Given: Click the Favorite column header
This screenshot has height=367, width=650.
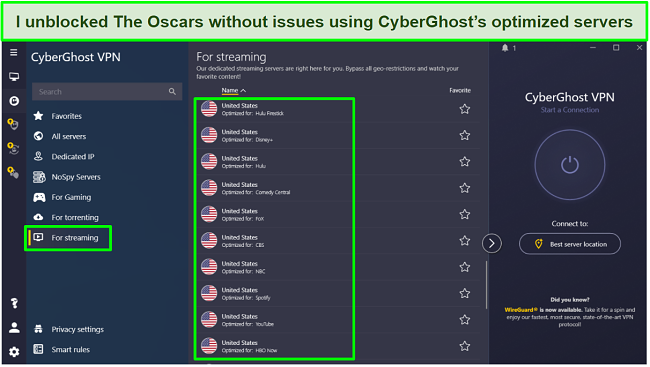Looking at the screenshot, I should click(x=460, y=90).
